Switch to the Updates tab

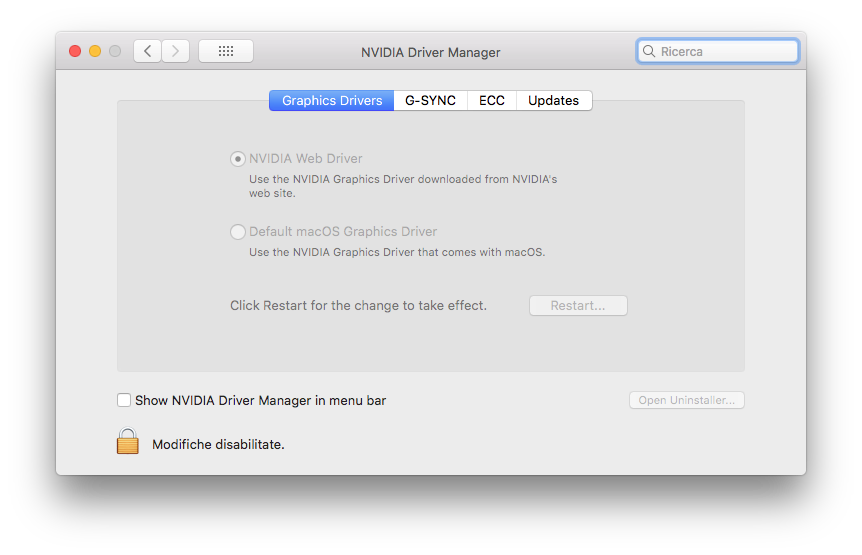tap(554, 101)
